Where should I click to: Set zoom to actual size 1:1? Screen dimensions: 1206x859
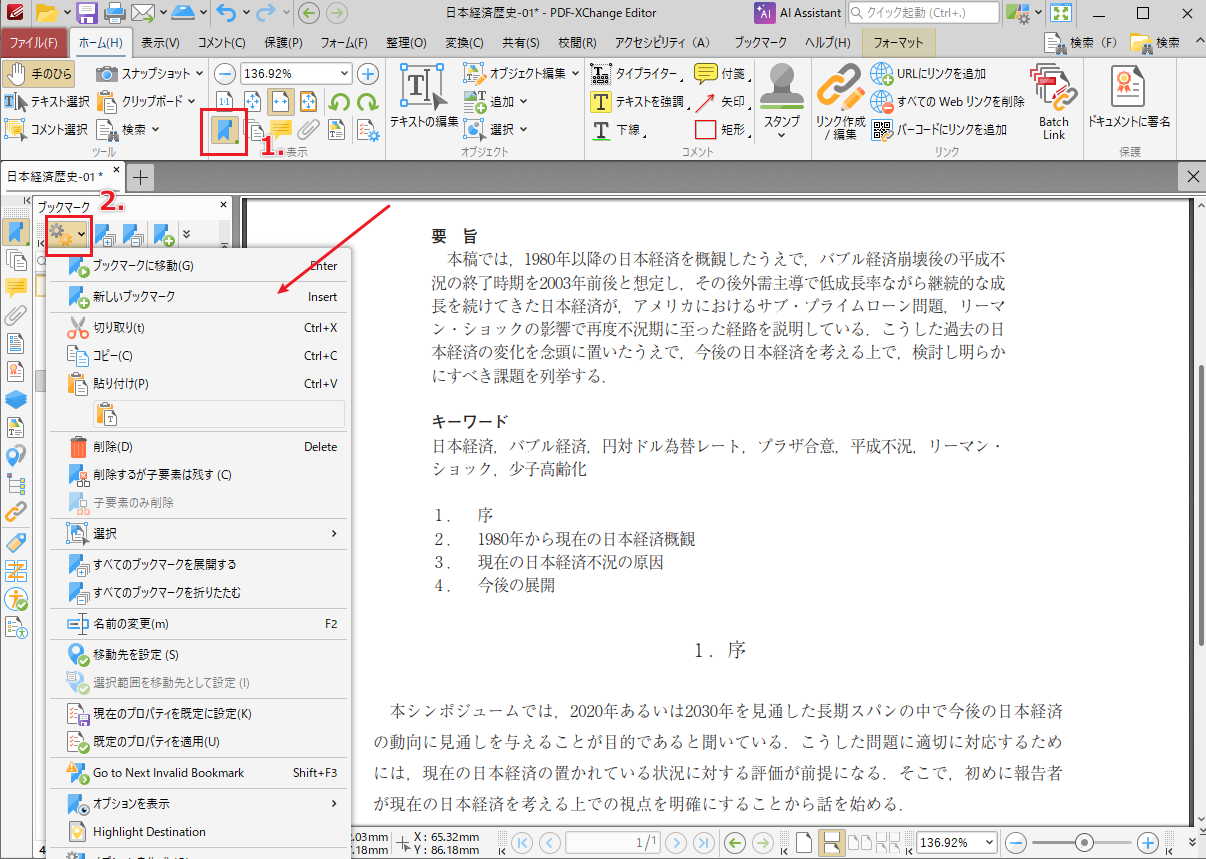pos(225,101)
